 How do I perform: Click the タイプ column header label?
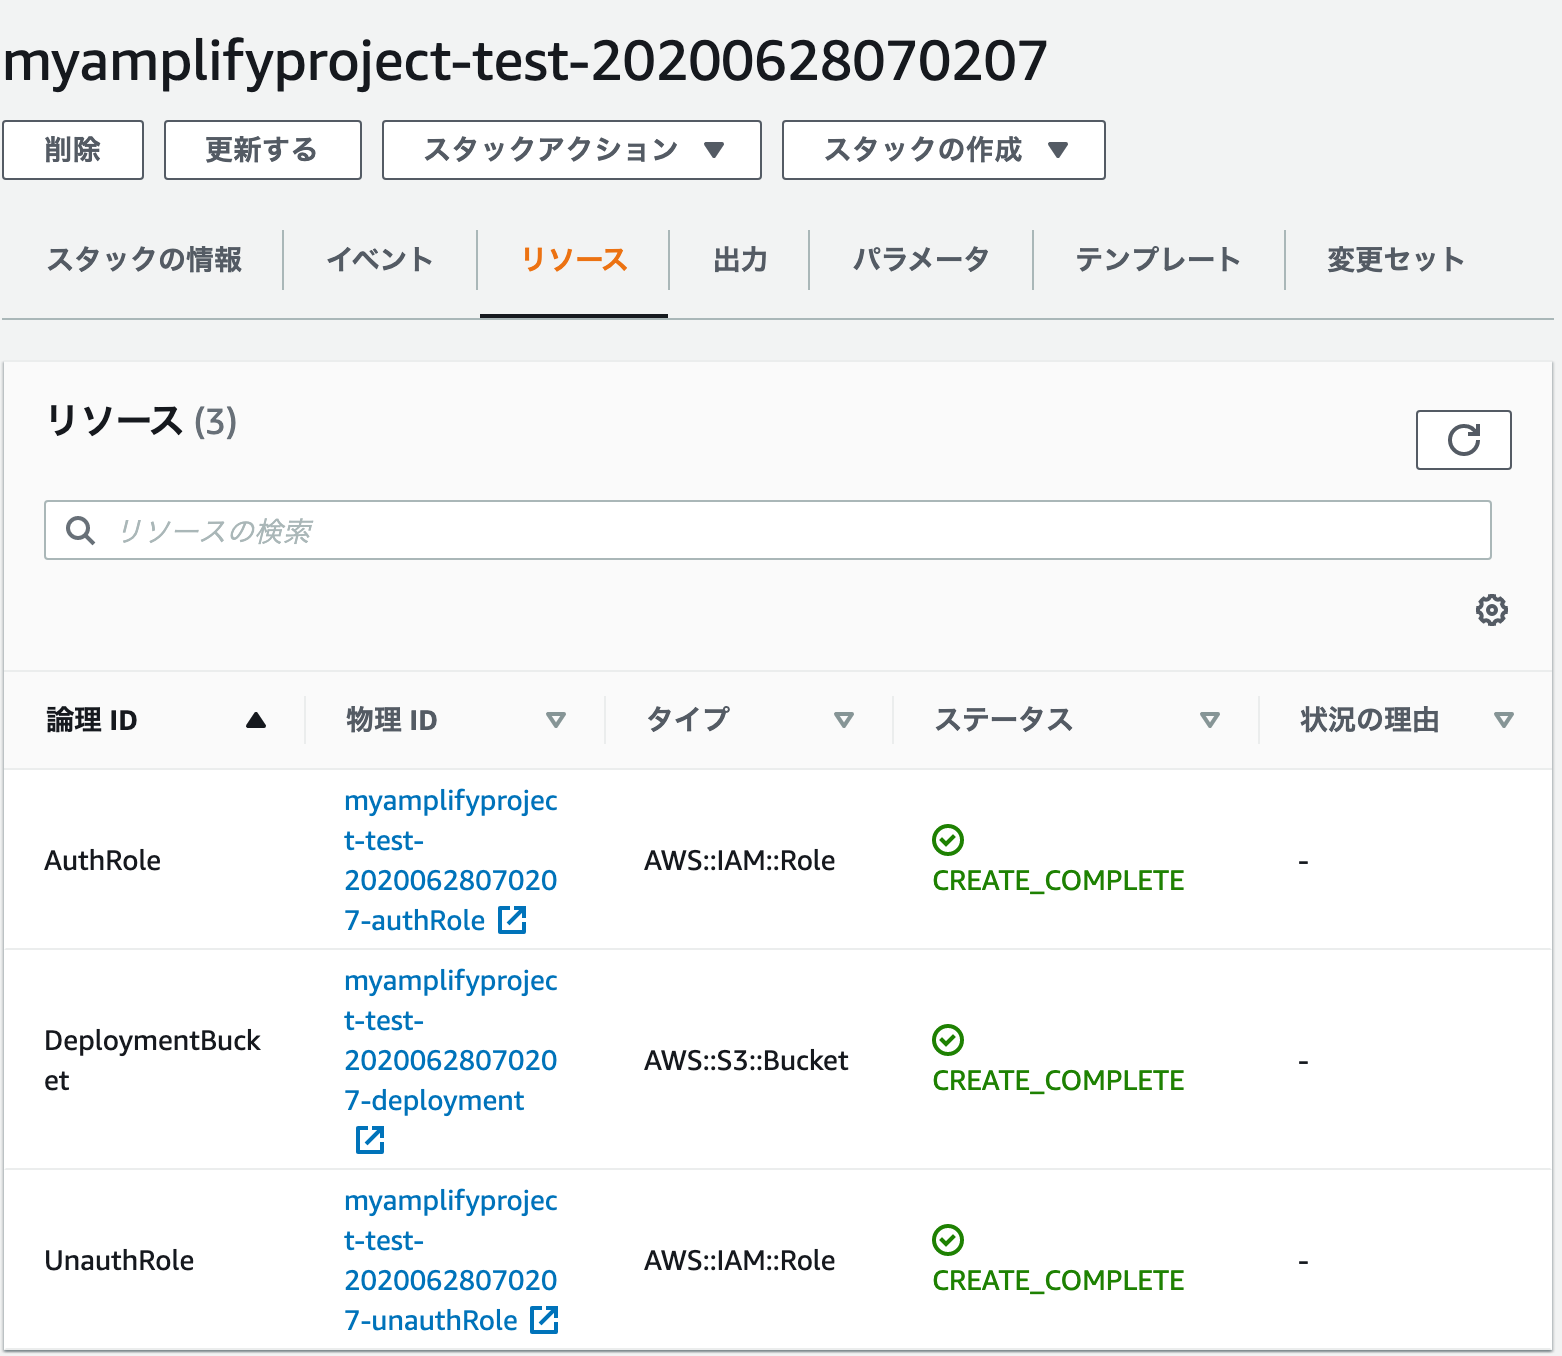click(x=688, y=720)
